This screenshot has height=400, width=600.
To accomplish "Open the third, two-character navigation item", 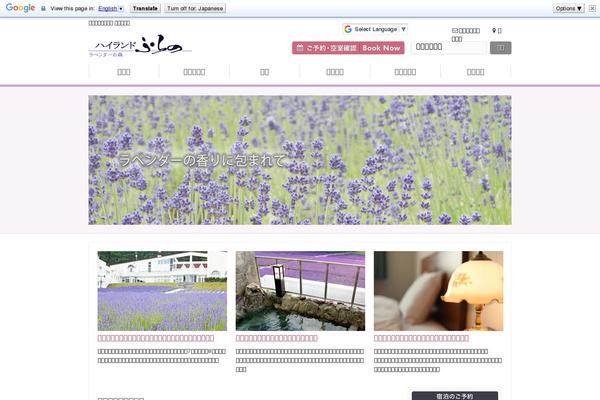I will (264, 72).
